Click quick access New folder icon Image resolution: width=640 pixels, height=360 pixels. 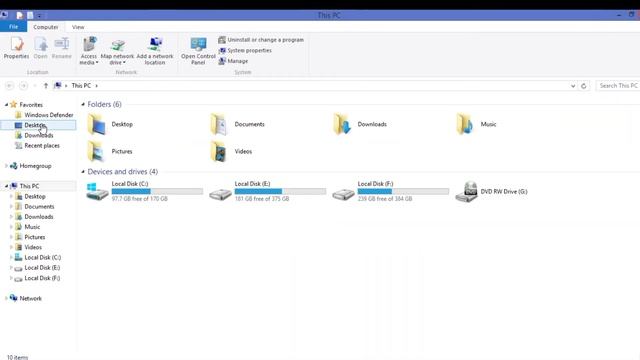[30, 15]
